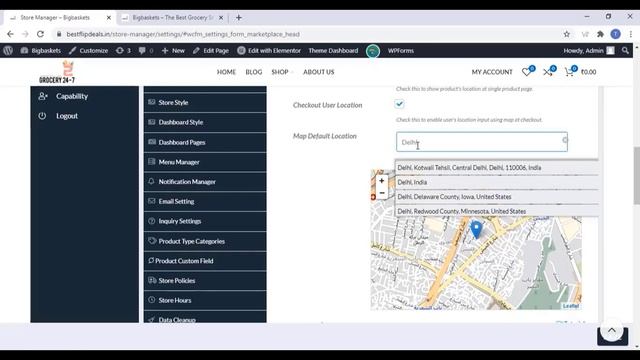Click the round green admin bar icon
Image resolution: width=640 pixels, height=360 pixels.
[373, 51]
